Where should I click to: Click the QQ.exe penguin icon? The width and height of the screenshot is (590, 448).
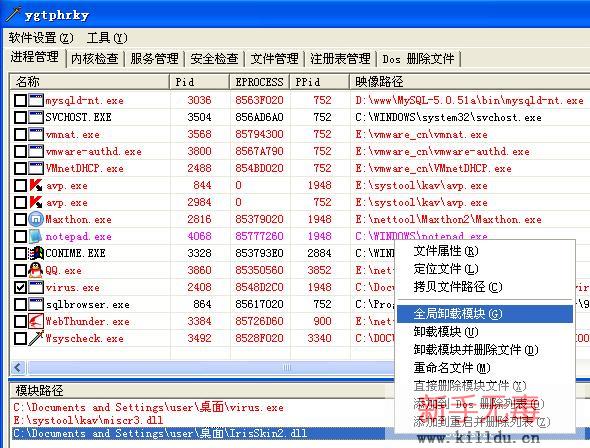click(x=36, y=270)
